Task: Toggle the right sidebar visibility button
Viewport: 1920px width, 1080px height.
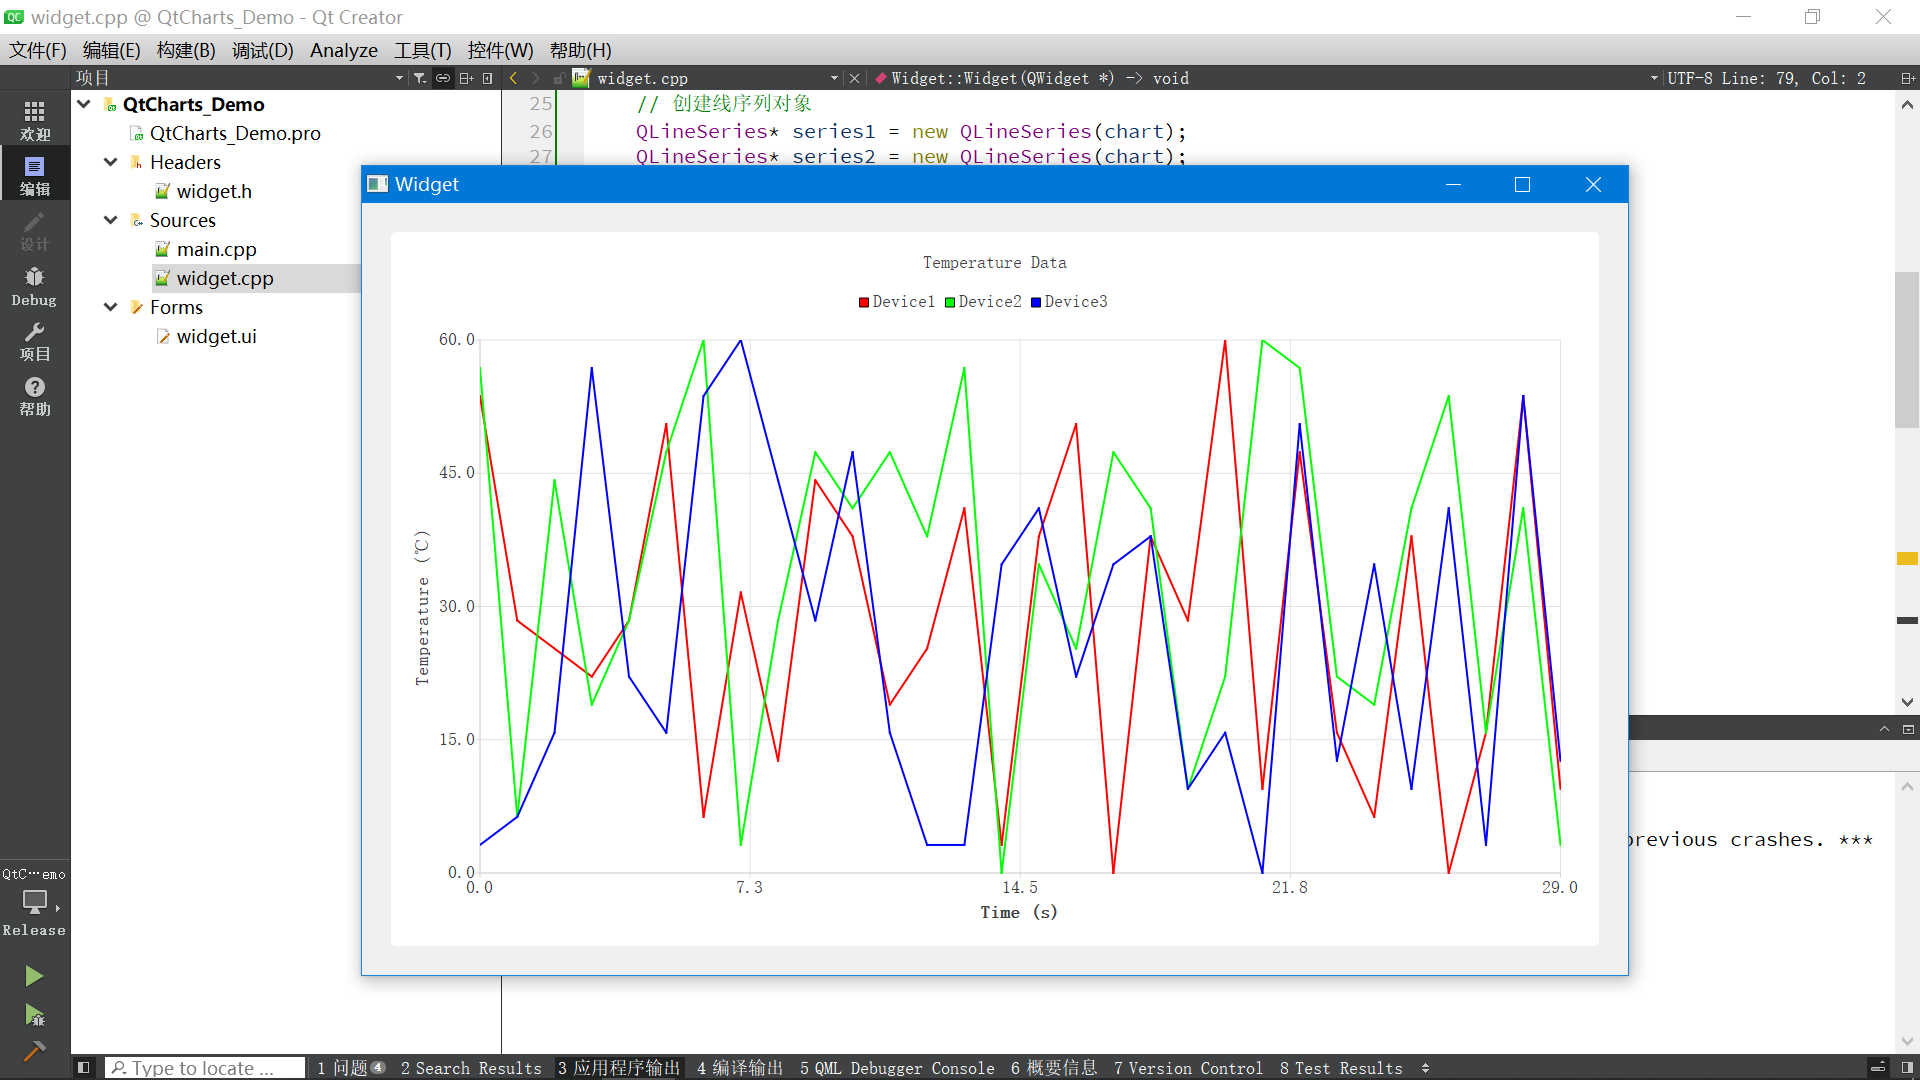Action: (1907, 1068)
